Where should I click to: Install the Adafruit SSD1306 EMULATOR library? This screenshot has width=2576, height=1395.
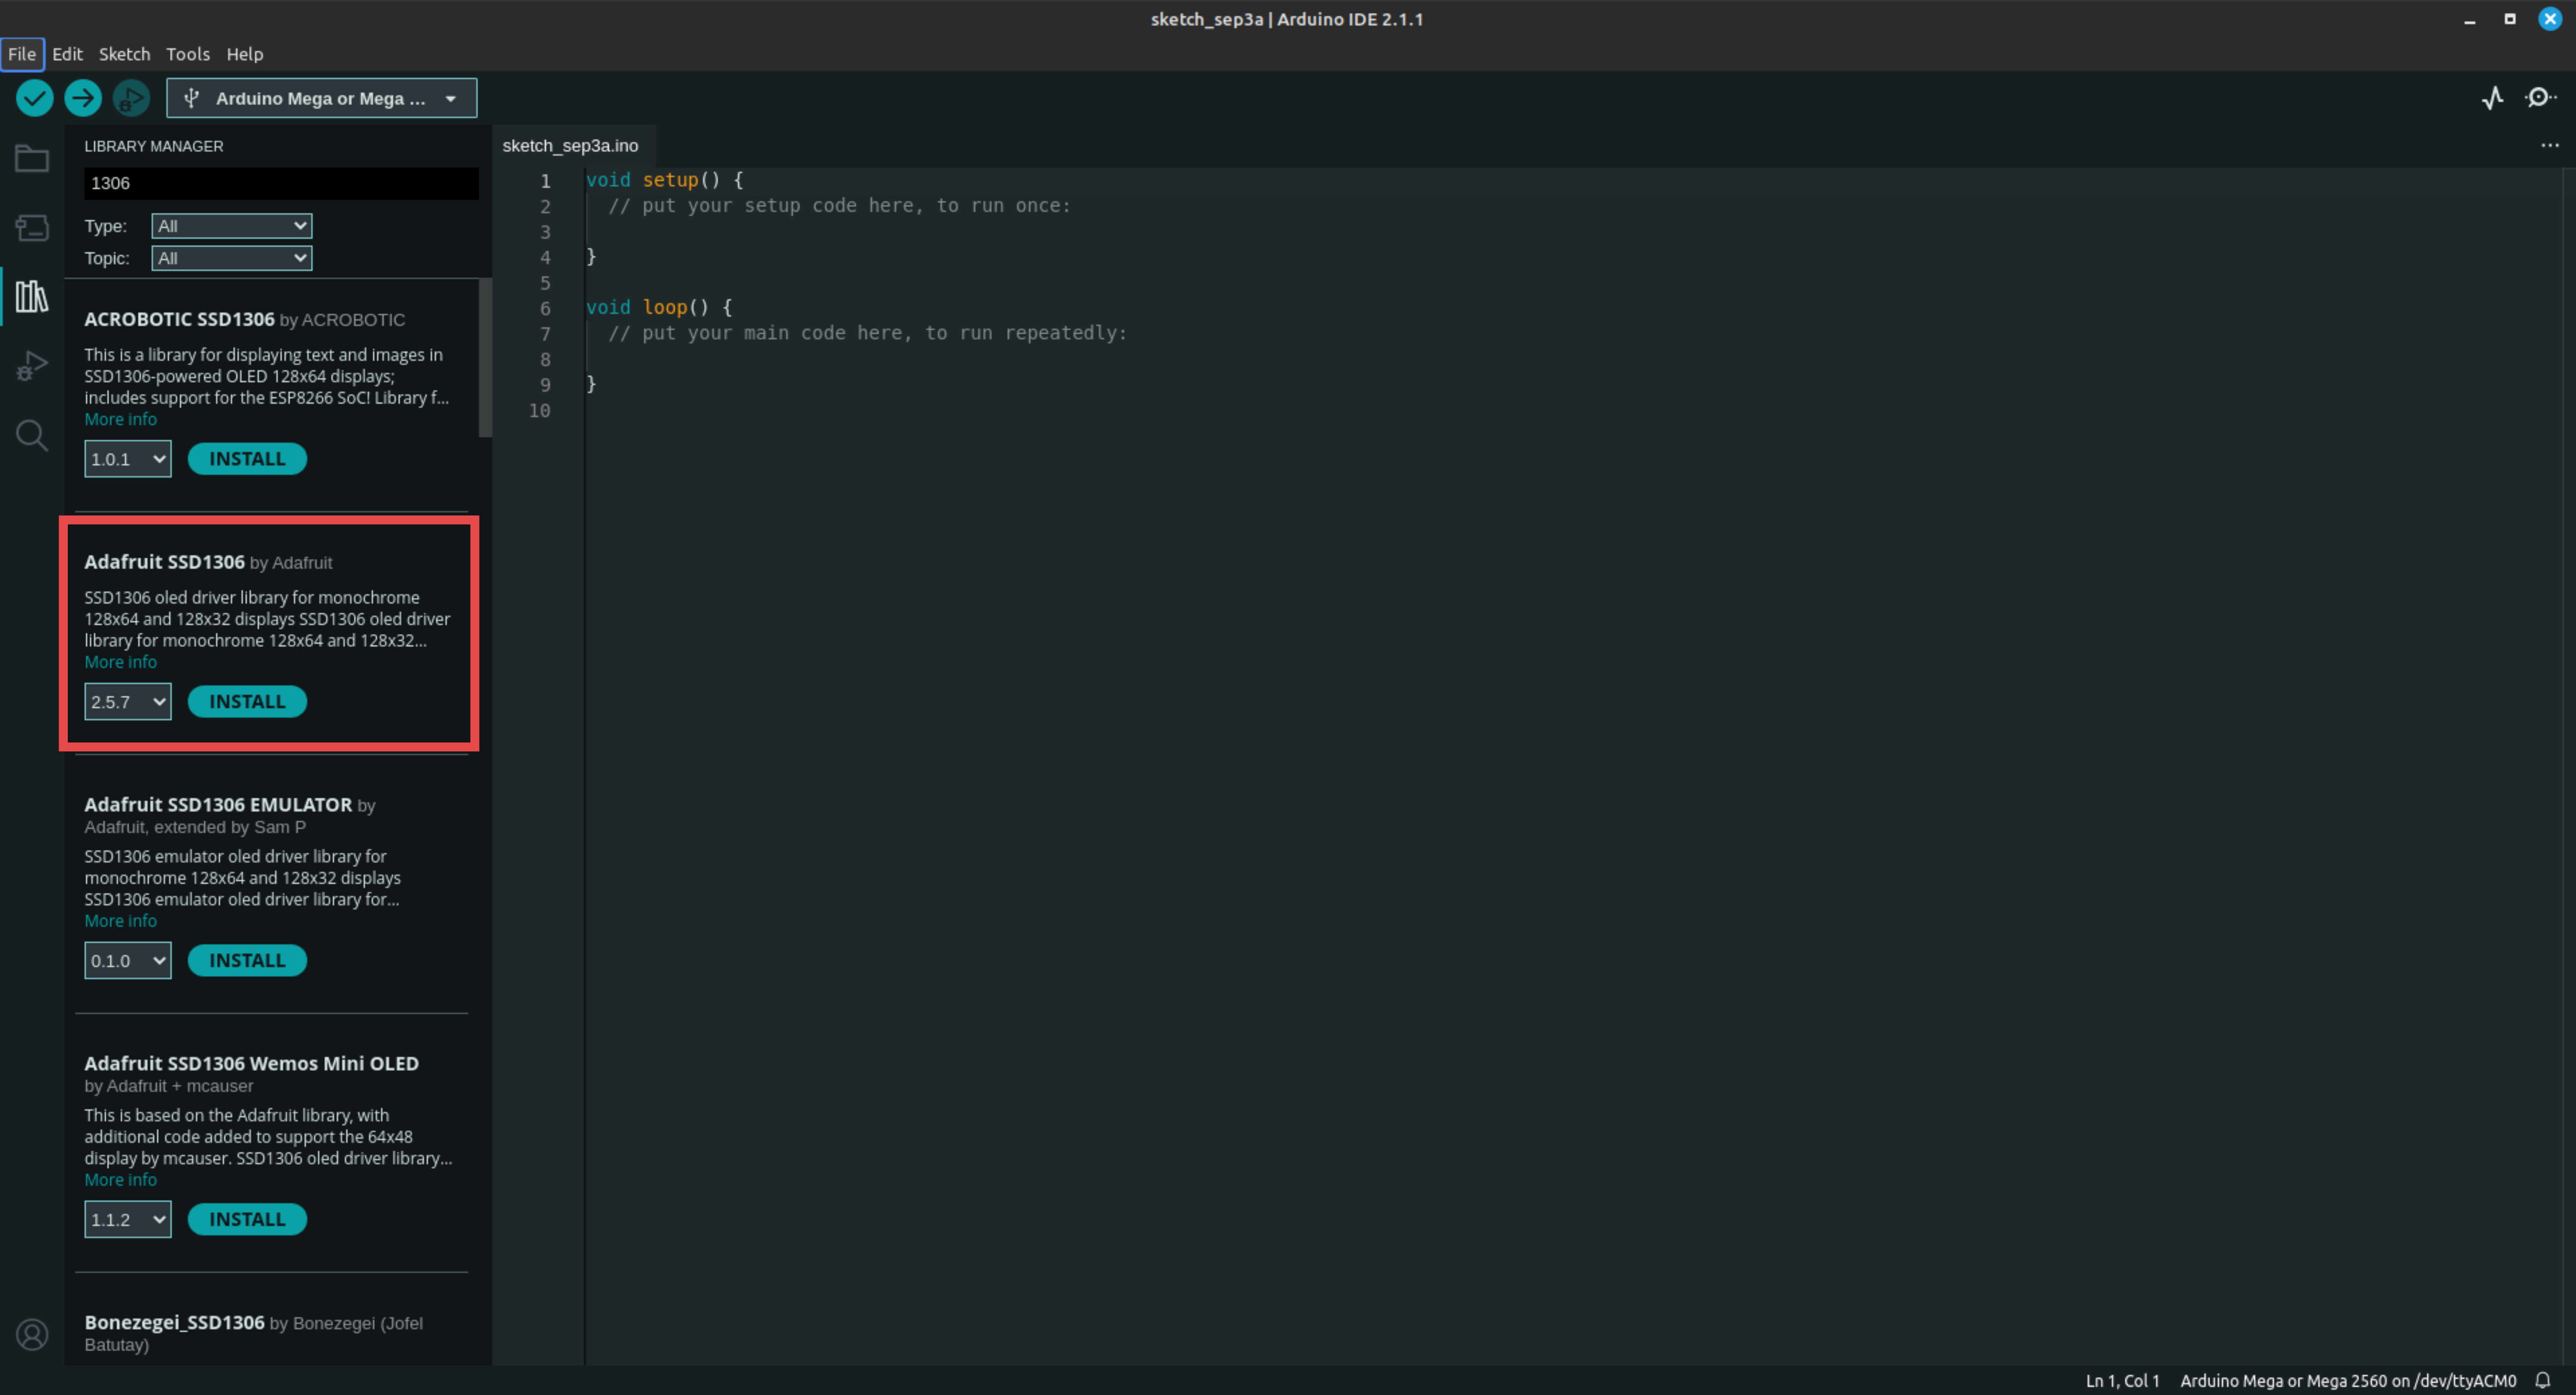pyautogui.click(x=247, y=961)
